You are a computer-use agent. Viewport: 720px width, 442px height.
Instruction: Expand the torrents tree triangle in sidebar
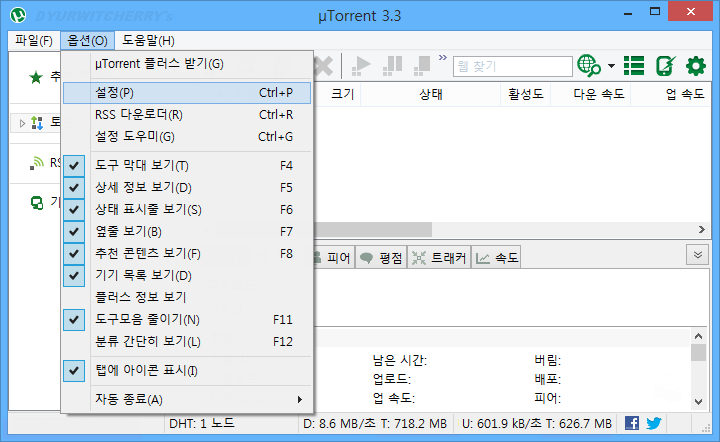pos(22,123)
